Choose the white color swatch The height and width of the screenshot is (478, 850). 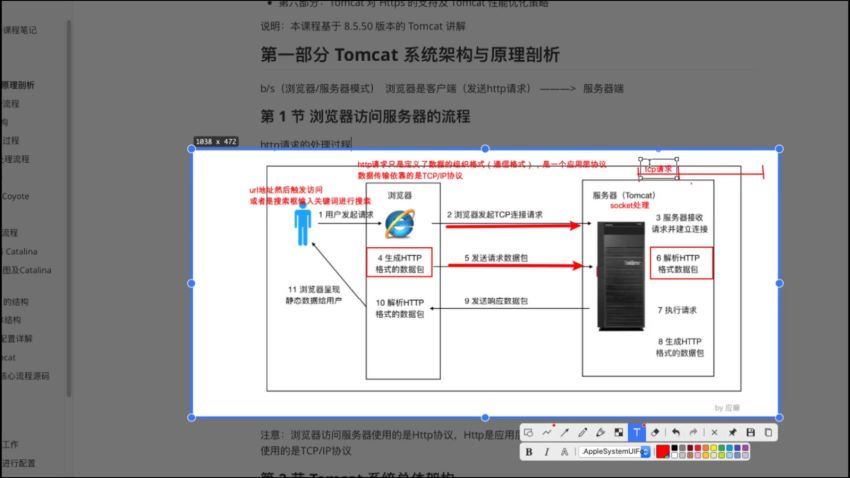tap(674, 455)
